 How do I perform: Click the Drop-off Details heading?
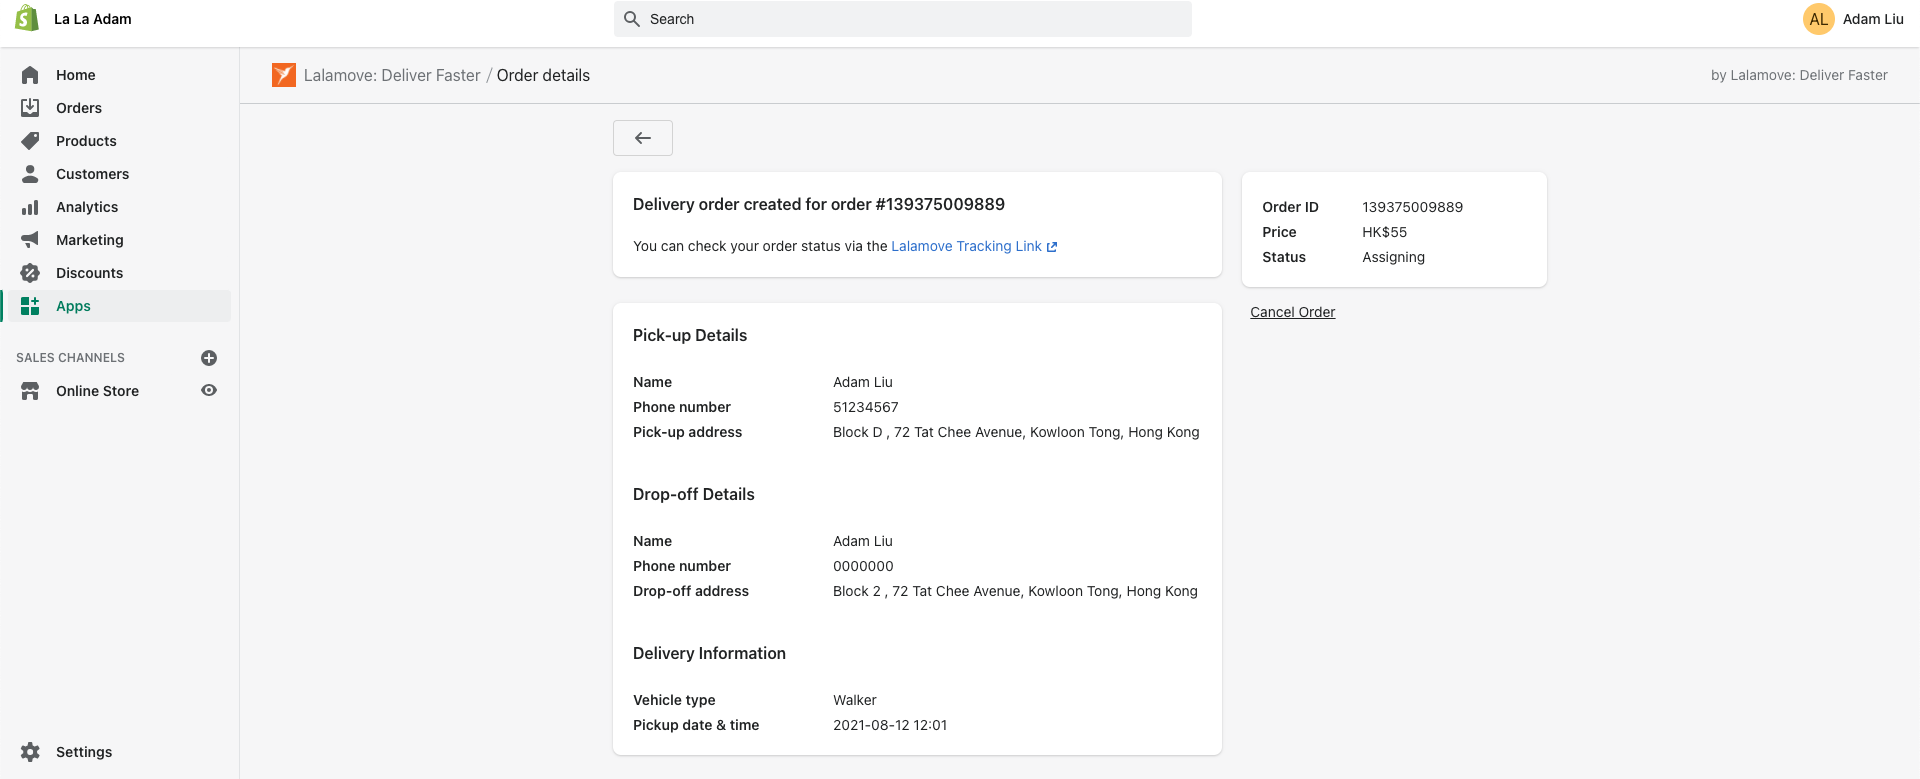693,494
